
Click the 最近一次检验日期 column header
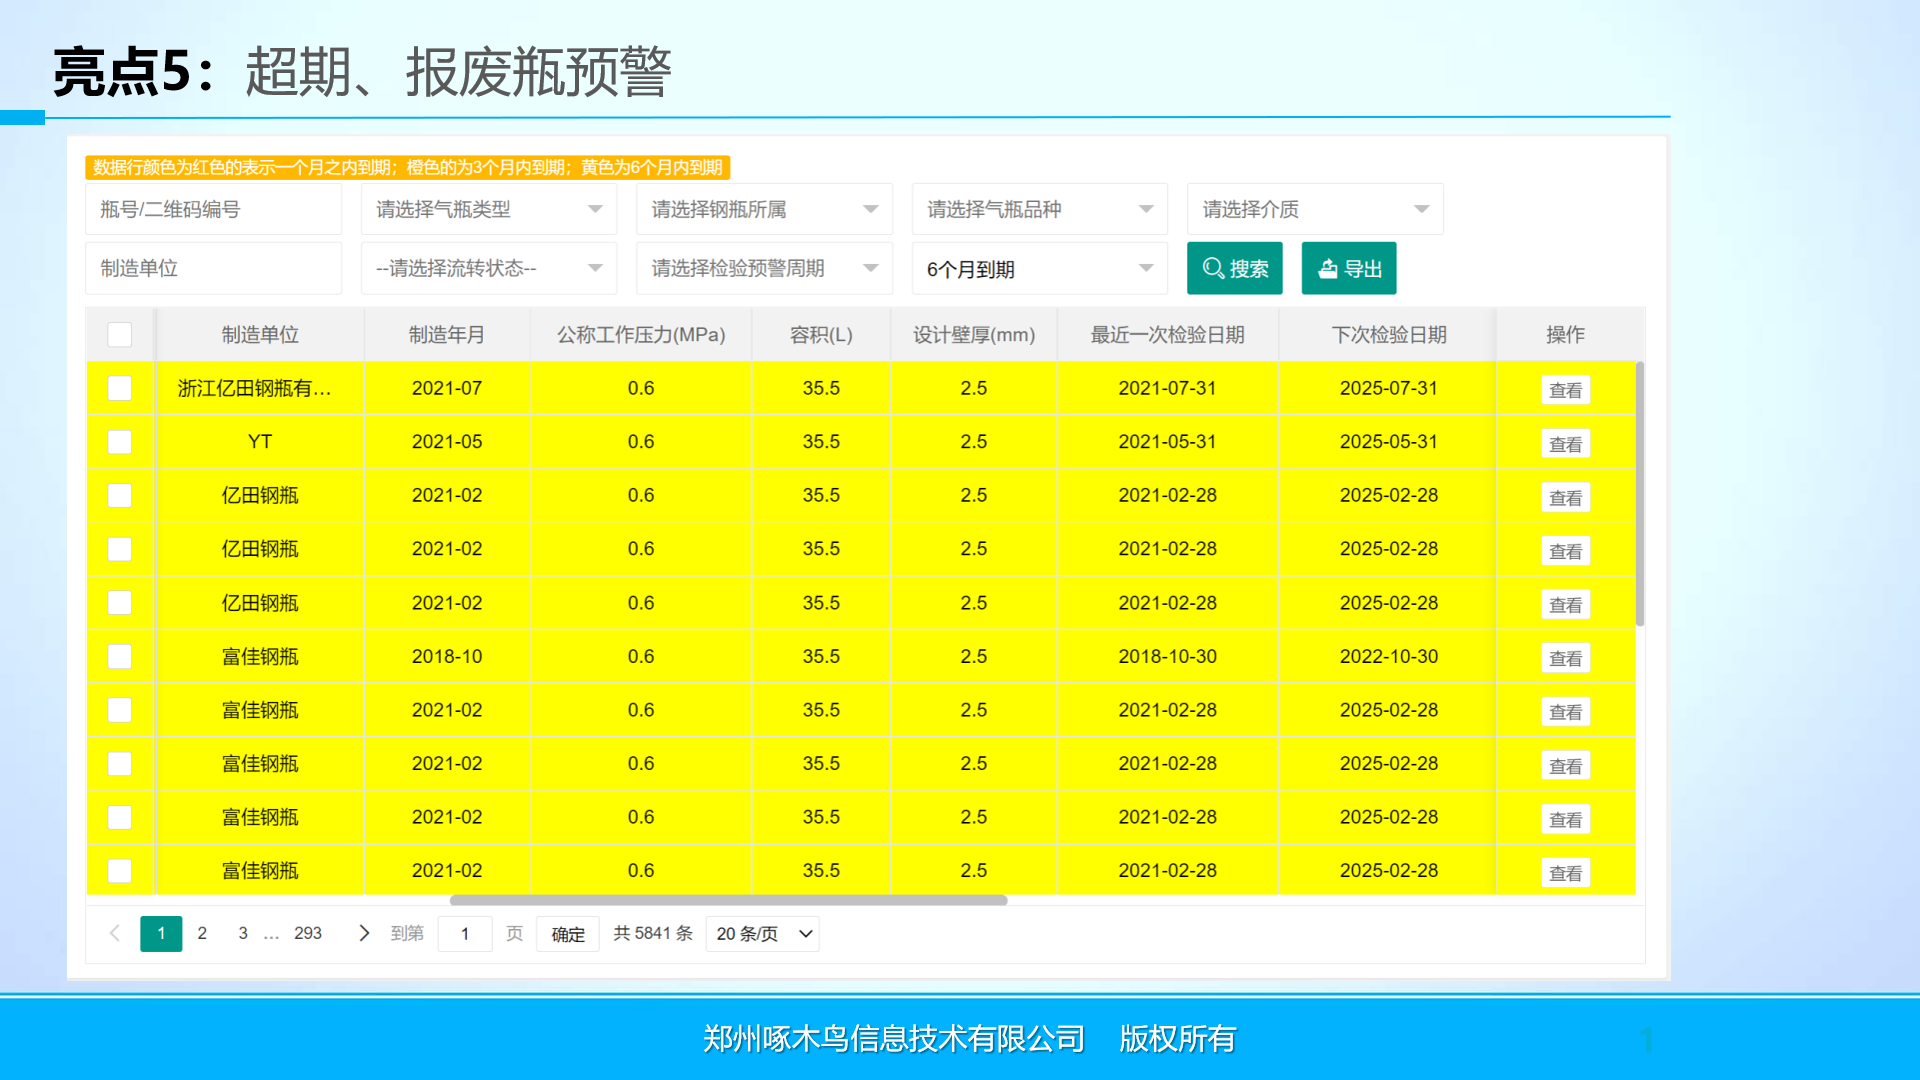(x=1167, y=334)
